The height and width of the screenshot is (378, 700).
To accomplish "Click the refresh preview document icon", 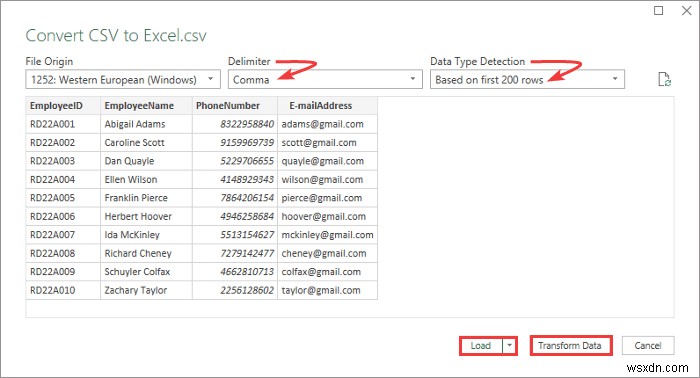I will (665, 79).
